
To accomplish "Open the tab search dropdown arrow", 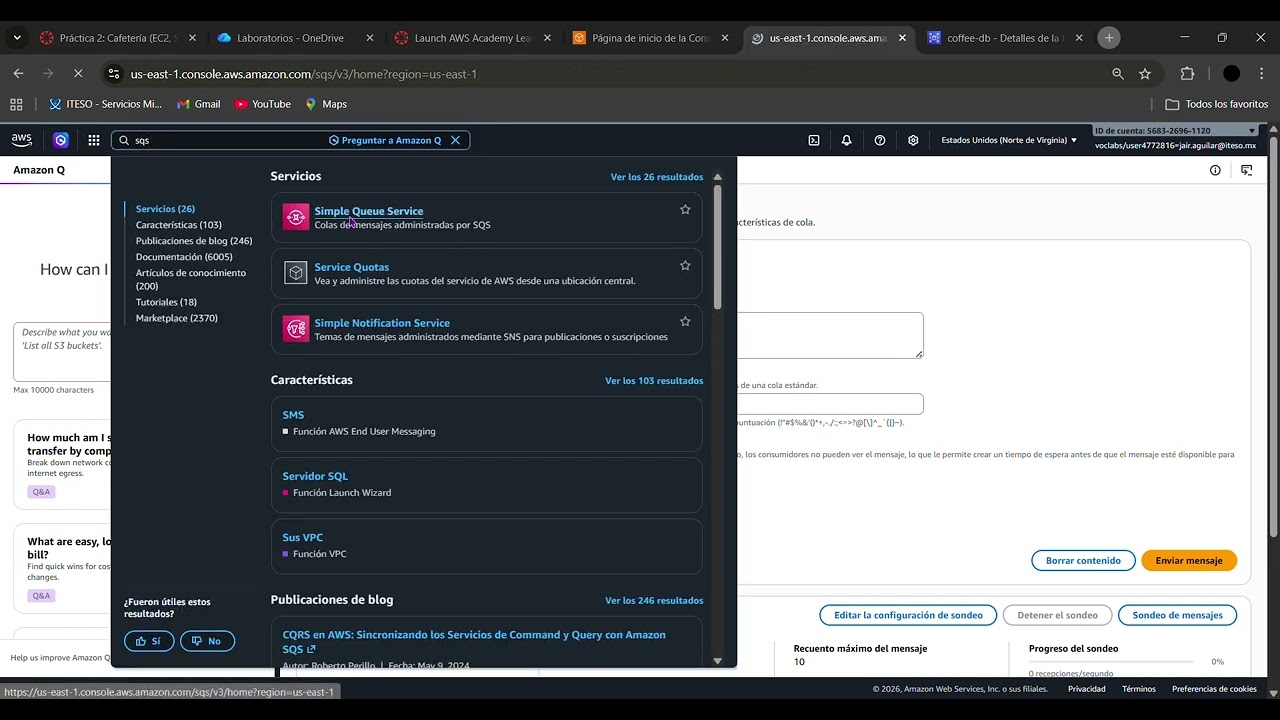I will 17,38.
